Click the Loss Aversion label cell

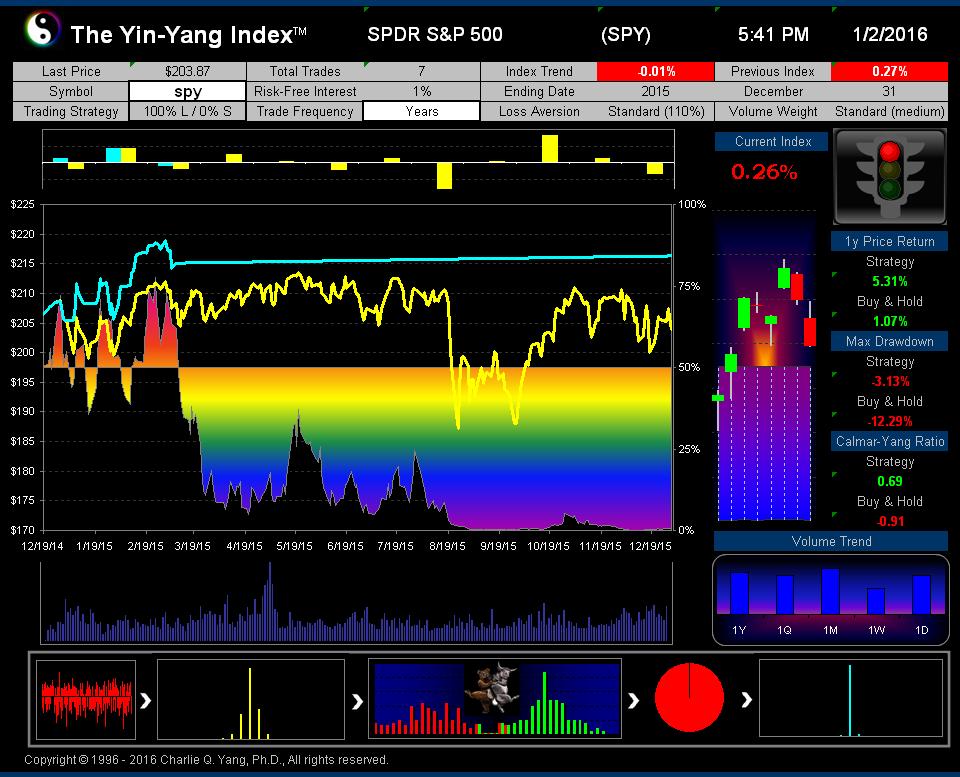tap(539, 111)
